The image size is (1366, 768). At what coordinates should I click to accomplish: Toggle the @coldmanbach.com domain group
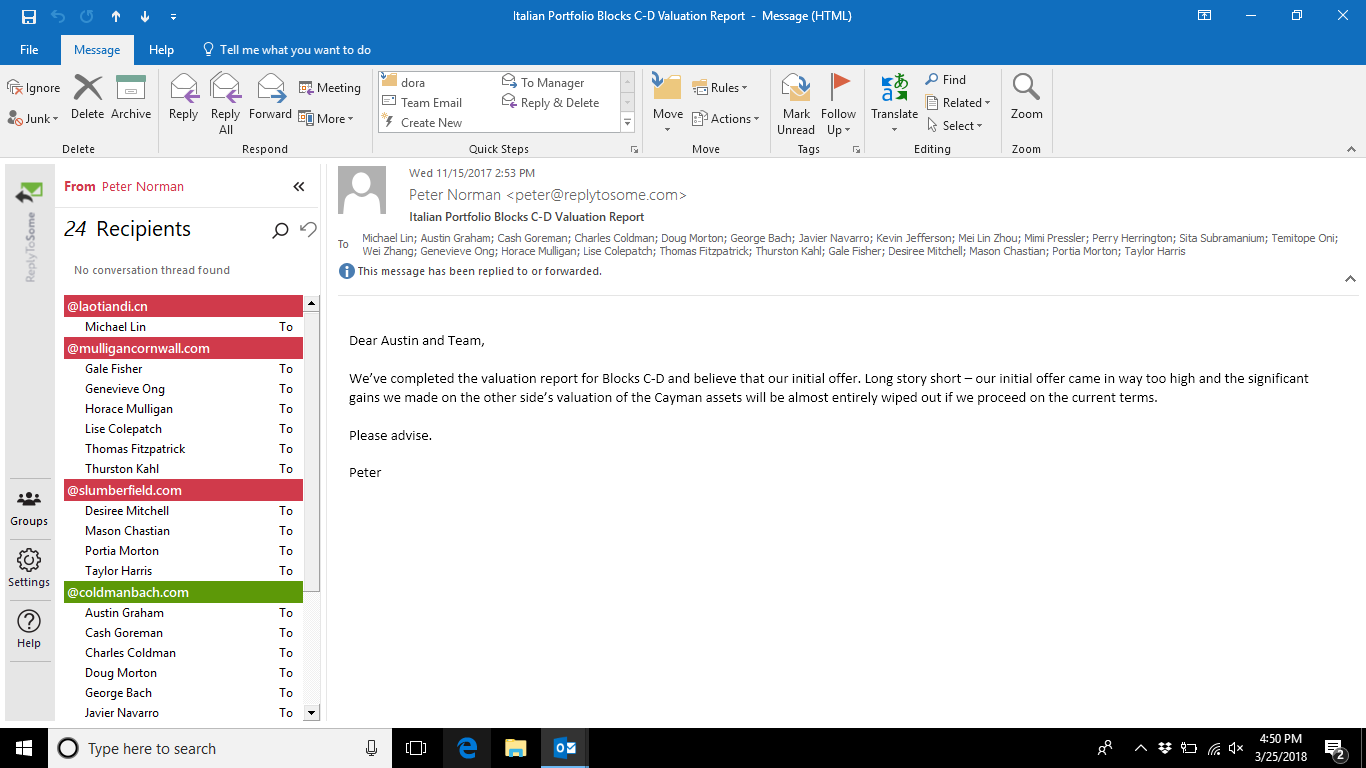point(183,592)
